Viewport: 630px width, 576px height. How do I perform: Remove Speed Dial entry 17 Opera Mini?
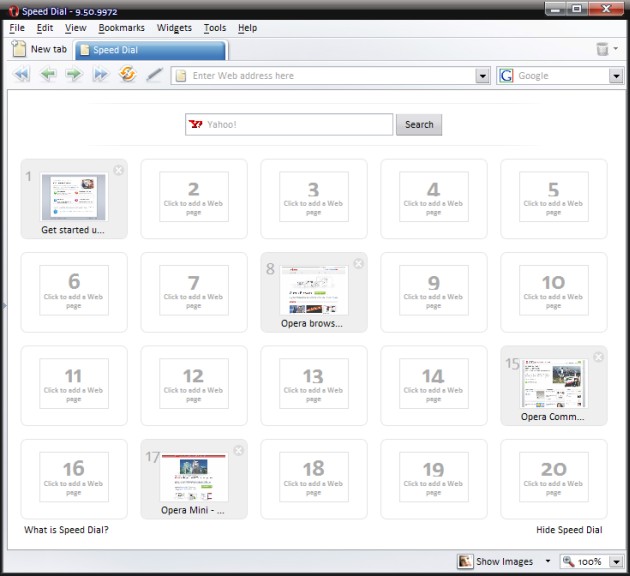pyautogui.click(x=238, y=450)
